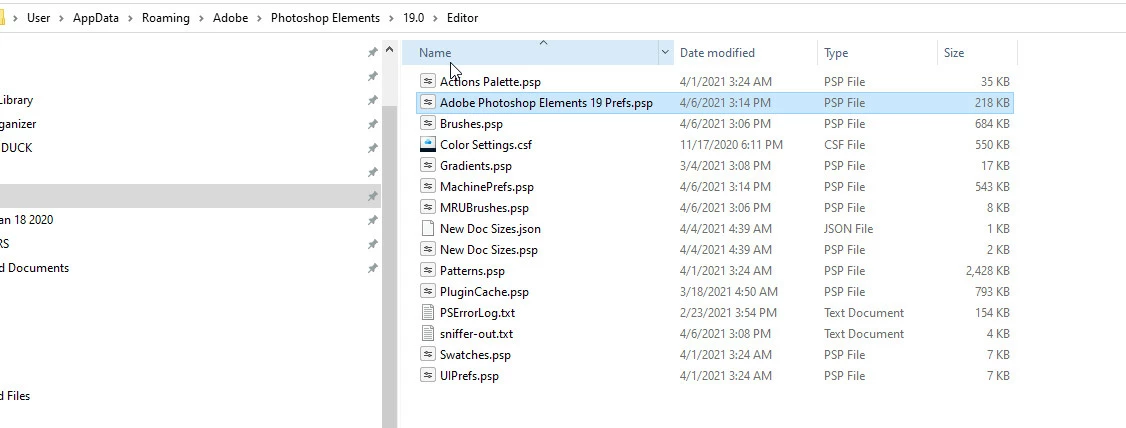The height and width of the screenshot is (428, 1126).
Task: Click the 11/17/2020 6:11 PM date cell
Action: [731, 144]
